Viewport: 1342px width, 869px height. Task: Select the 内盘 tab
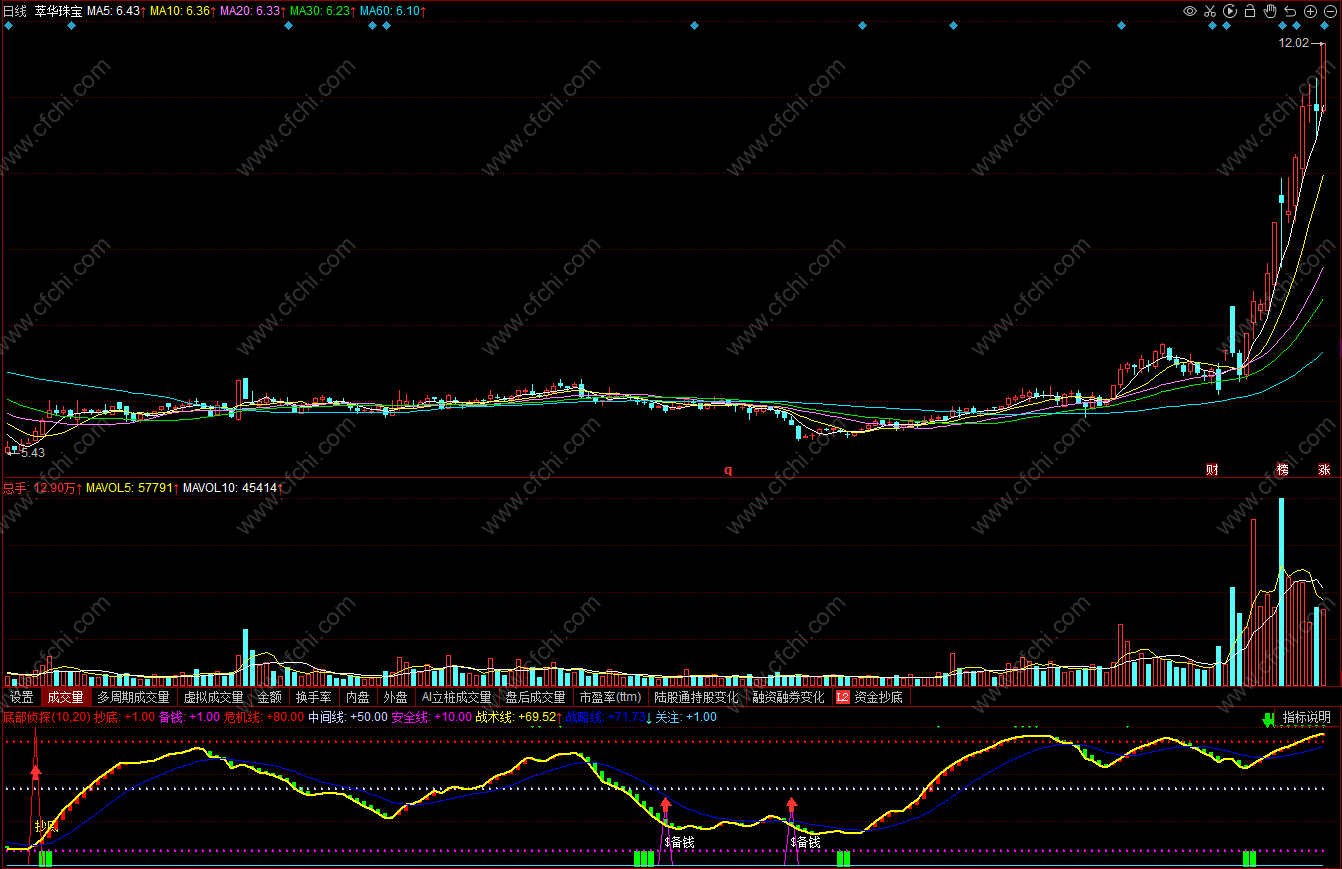(357, 697)
